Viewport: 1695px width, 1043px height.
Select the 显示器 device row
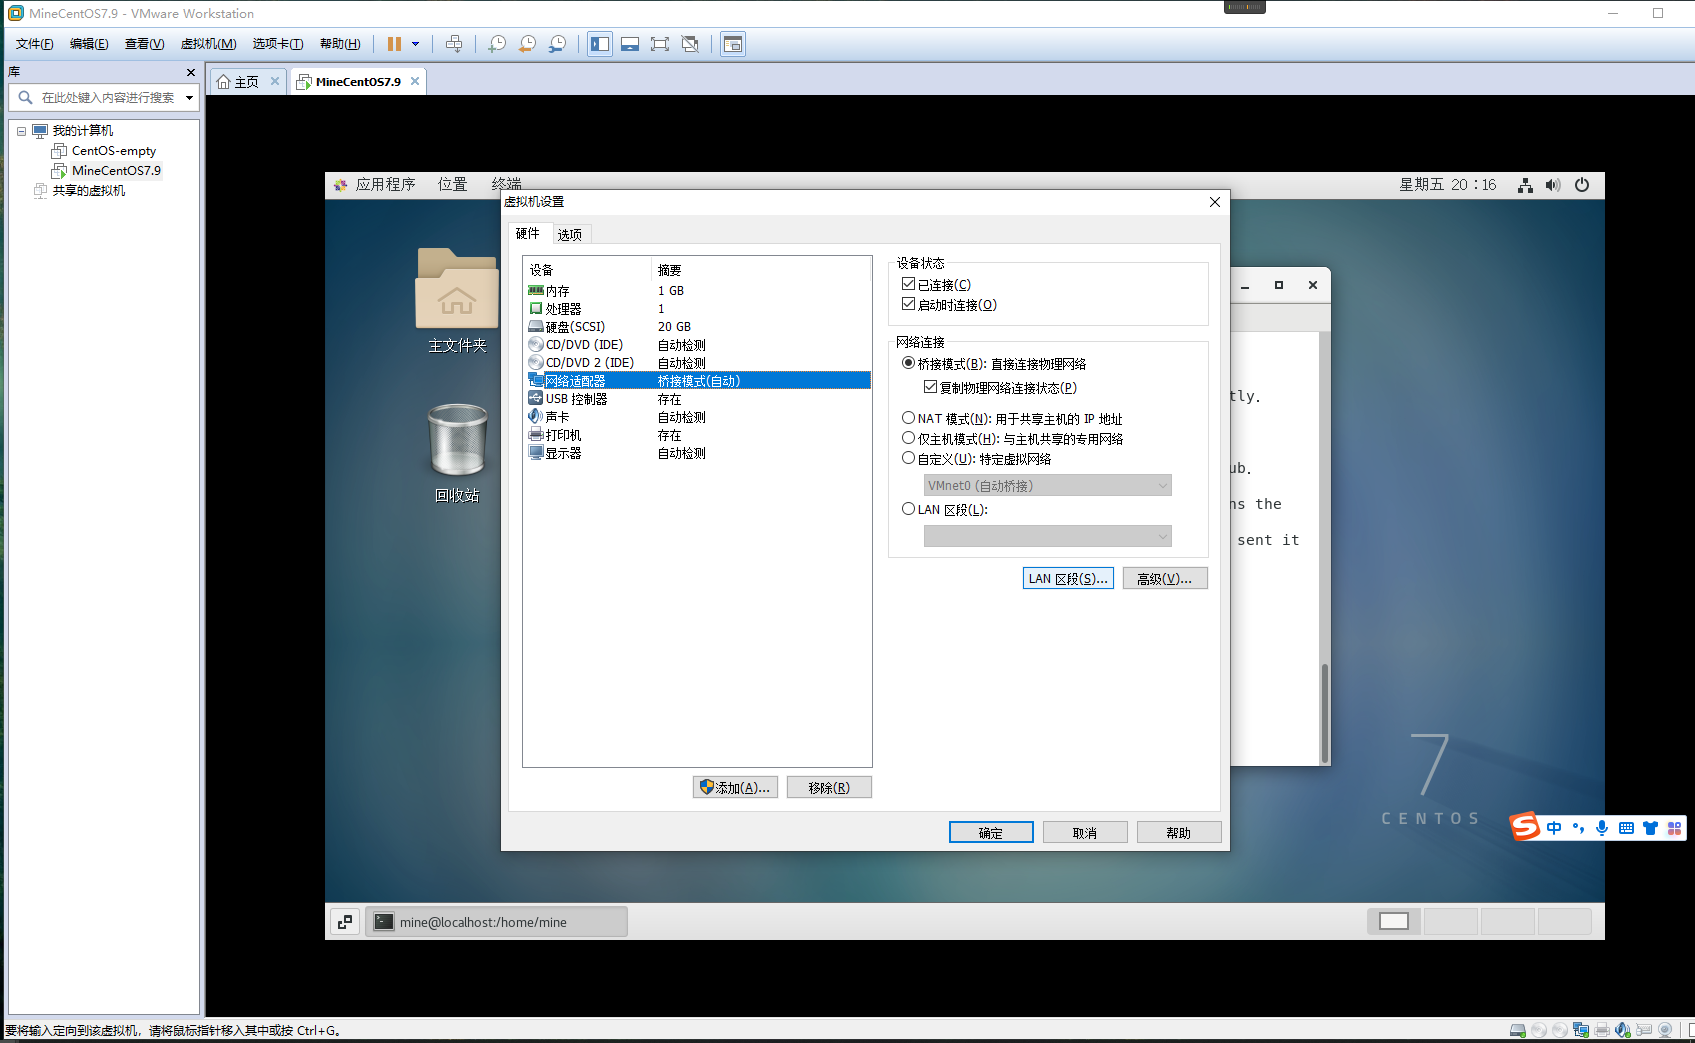698,453
